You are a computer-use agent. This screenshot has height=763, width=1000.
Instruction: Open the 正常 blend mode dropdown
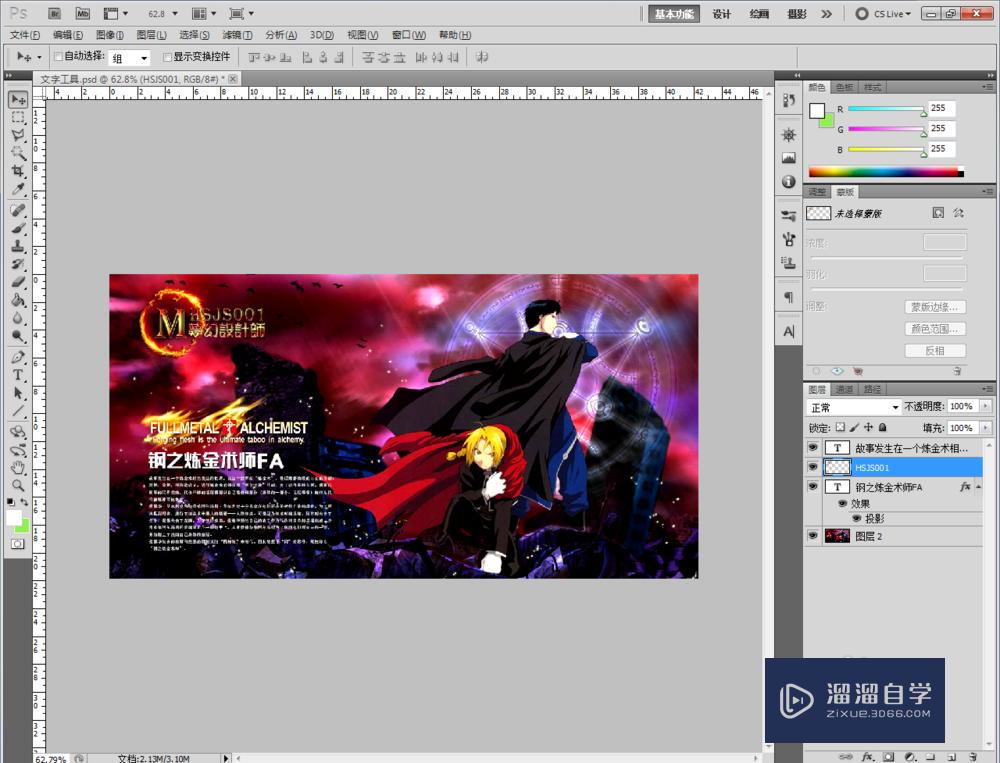click(854, 408)
